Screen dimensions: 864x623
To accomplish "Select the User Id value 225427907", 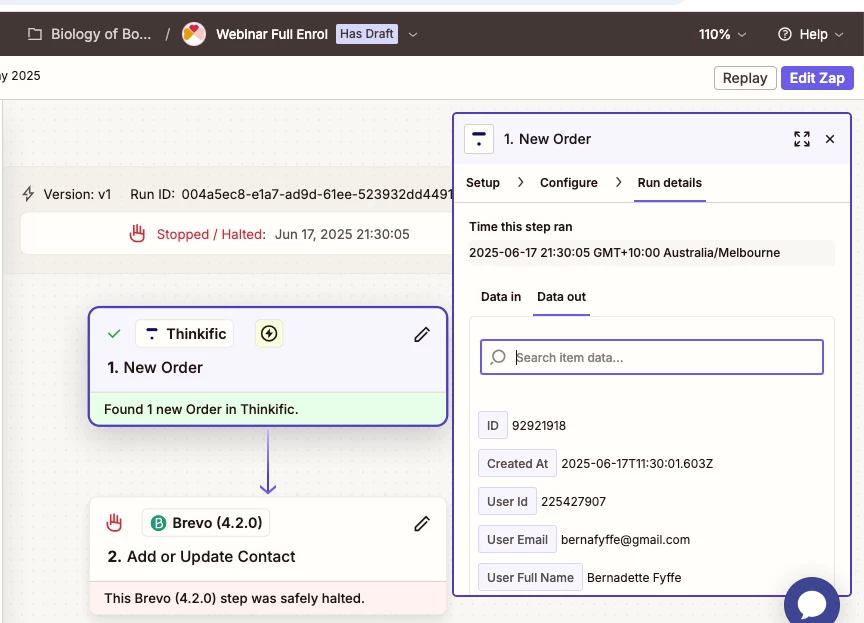I will pyautogui.click(x=573, y=502).
